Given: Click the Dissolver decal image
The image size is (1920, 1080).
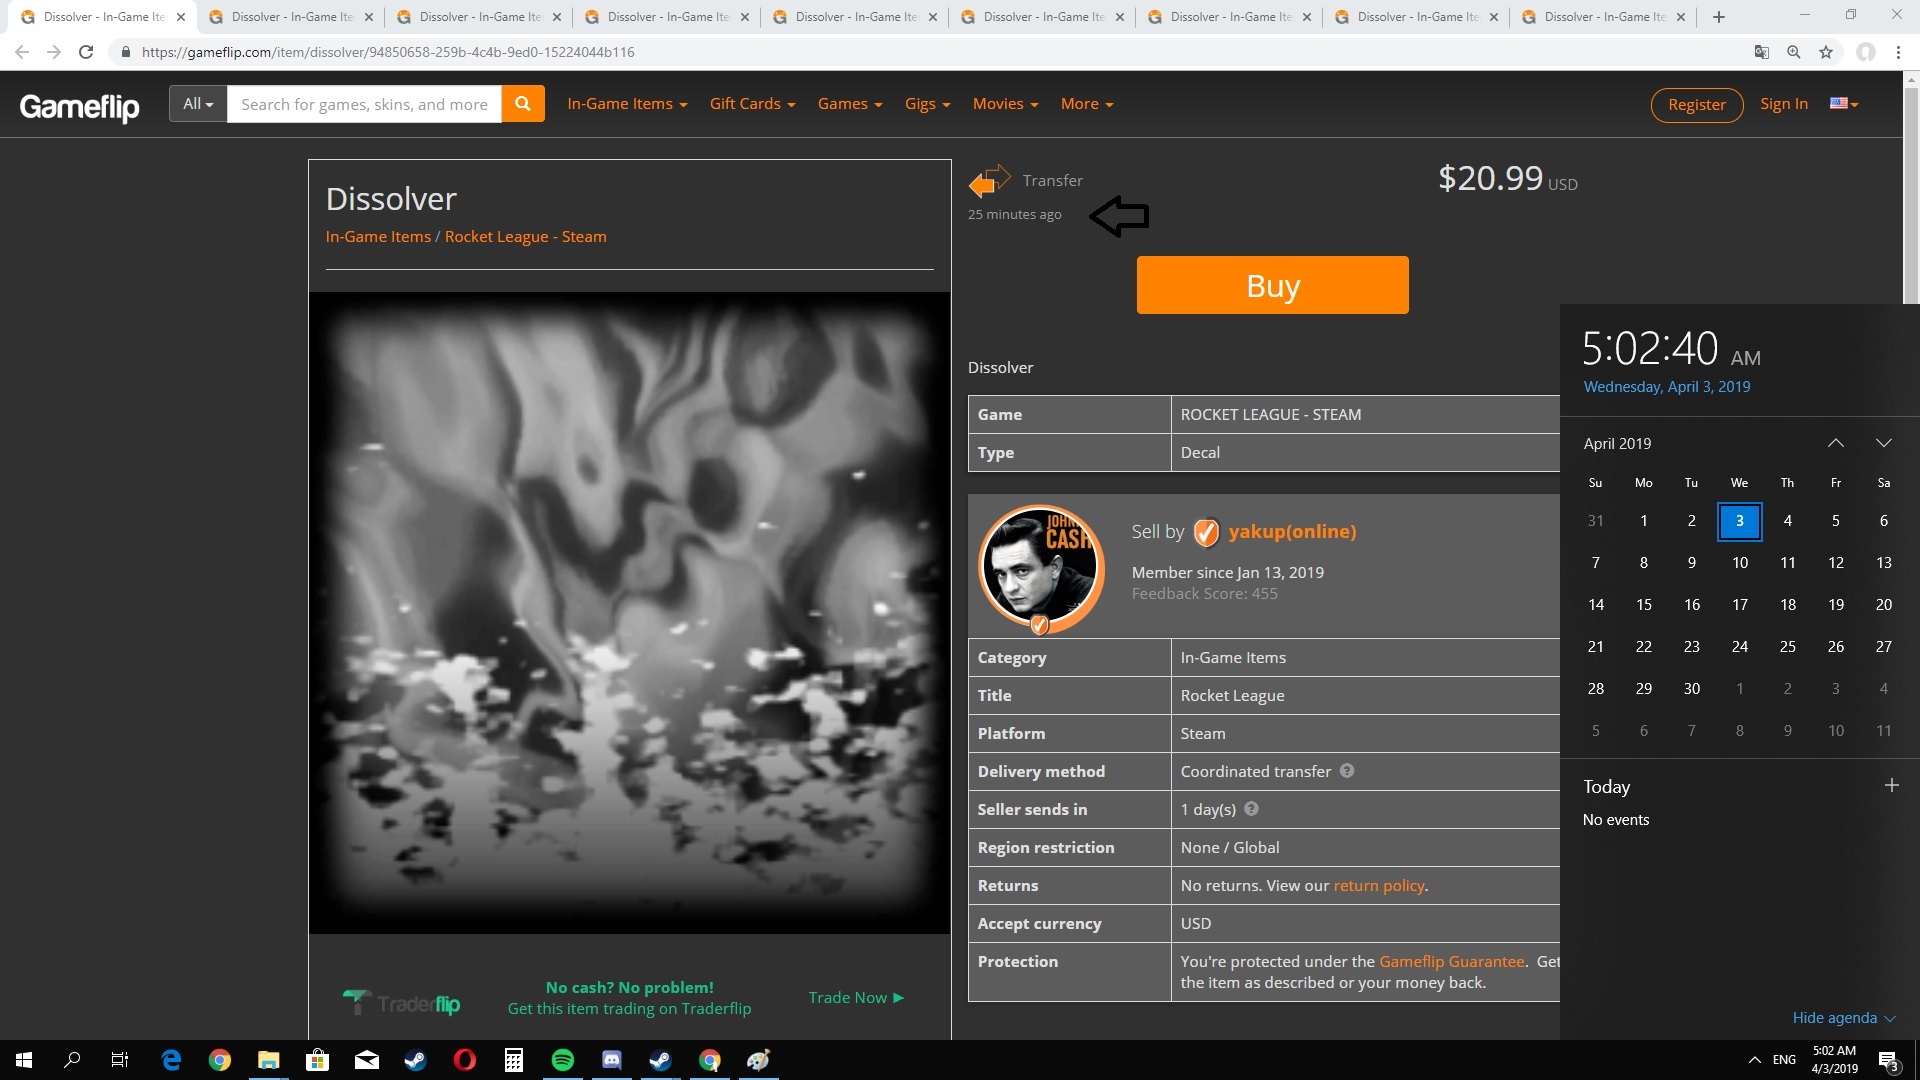Looking at the screenshot, I should (x=629, y=612).
